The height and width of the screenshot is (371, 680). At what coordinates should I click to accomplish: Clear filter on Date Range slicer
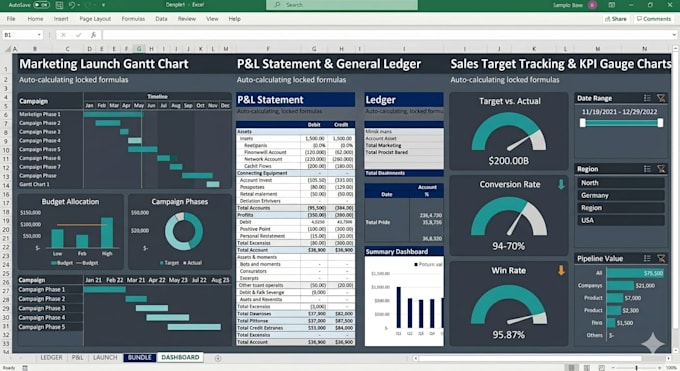click(x=661, y=98)
